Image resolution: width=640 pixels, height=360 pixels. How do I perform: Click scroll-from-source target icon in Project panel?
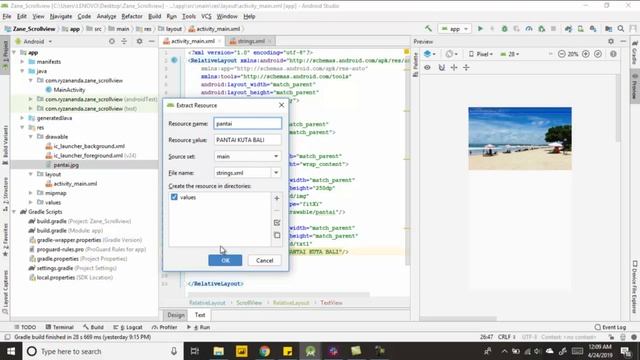pyautogui.click(x=111, y=41)
